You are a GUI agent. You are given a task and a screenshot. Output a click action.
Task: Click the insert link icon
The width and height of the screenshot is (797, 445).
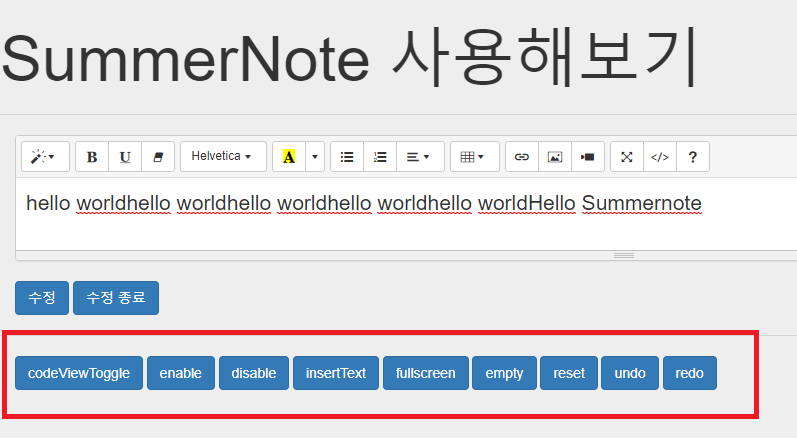pos(522,157)
